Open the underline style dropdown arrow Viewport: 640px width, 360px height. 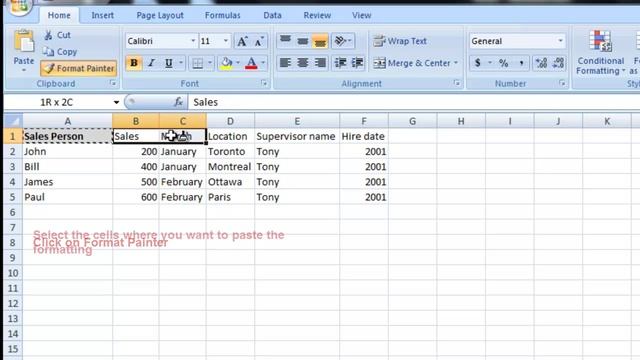click(181, 63)
